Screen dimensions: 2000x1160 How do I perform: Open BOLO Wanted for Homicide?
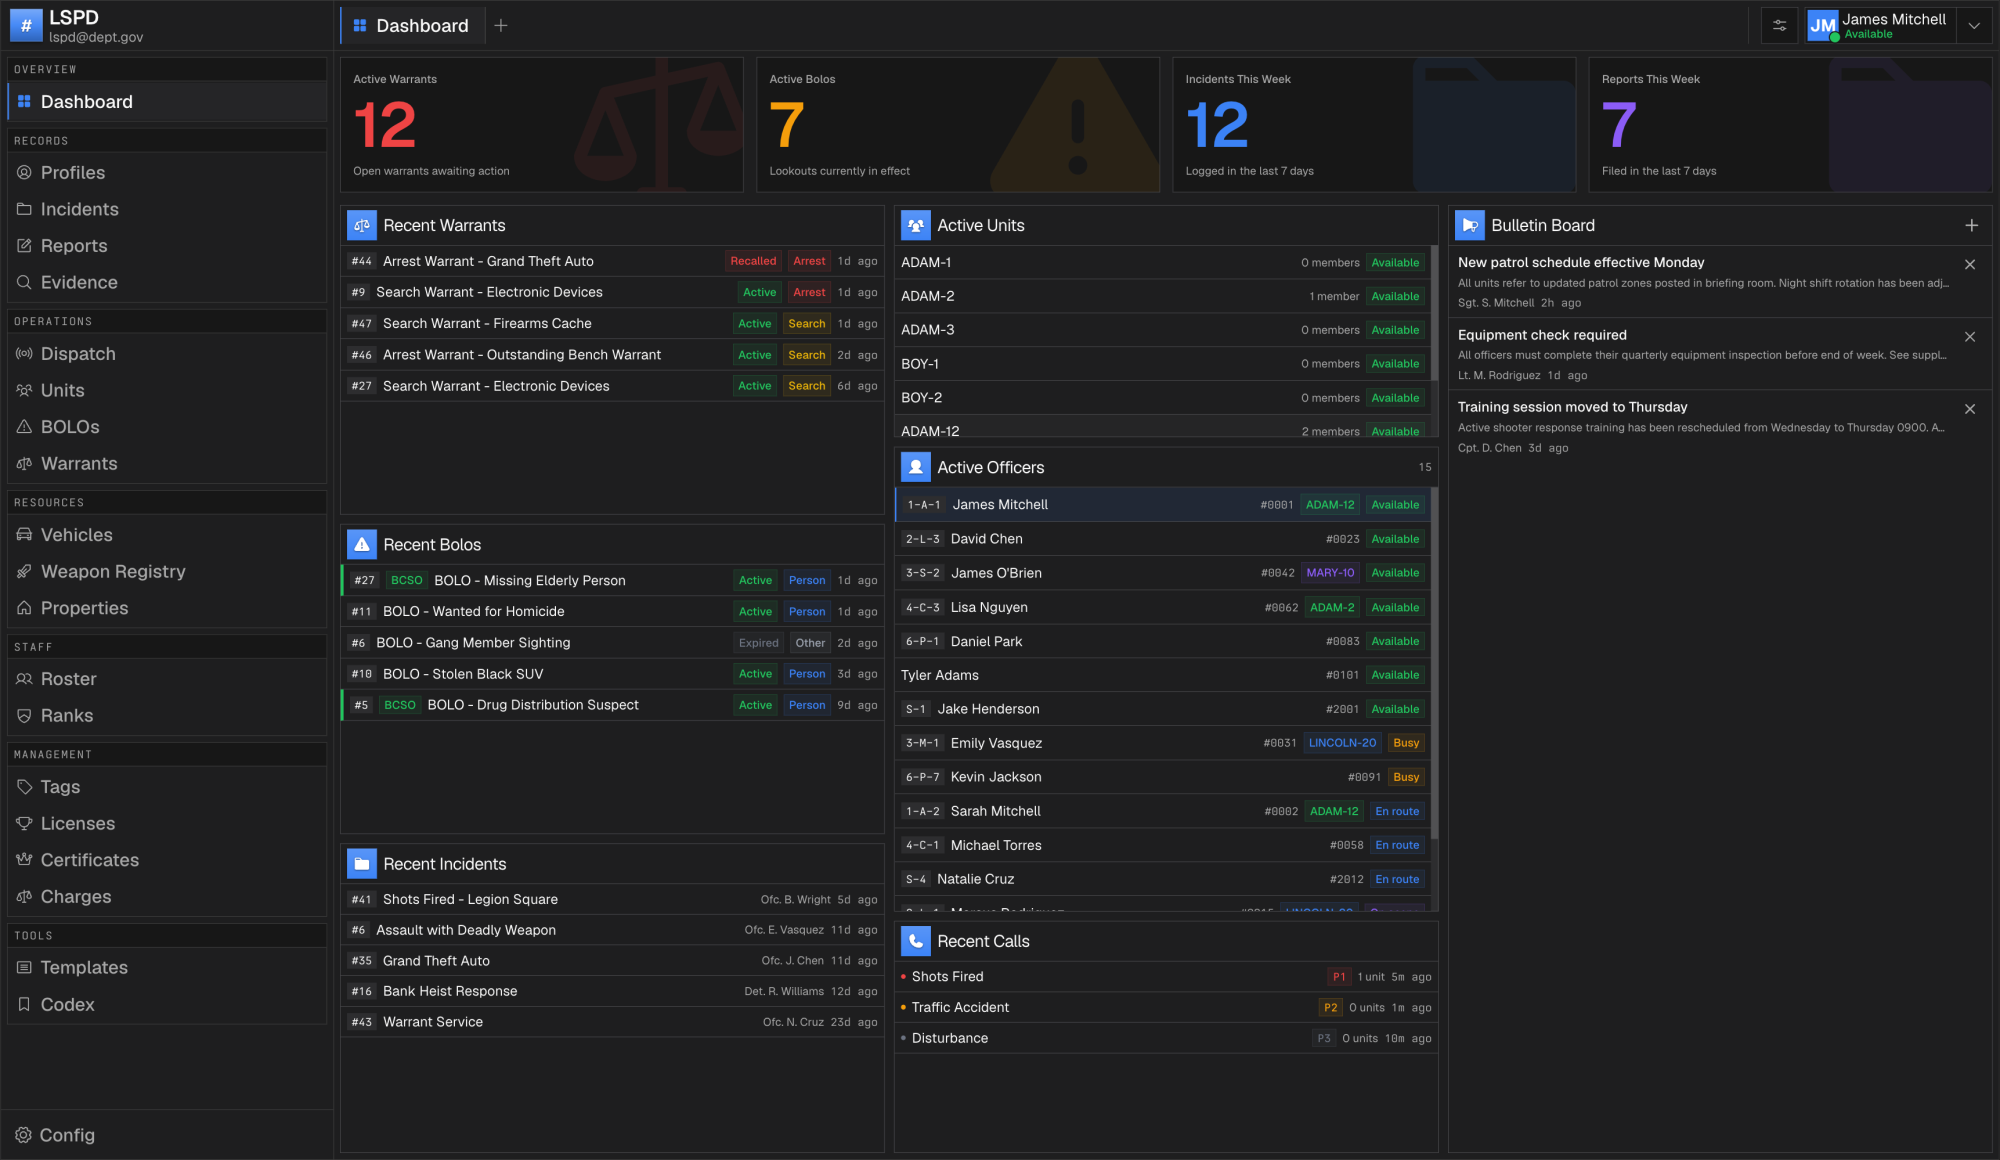click(612, 612)
